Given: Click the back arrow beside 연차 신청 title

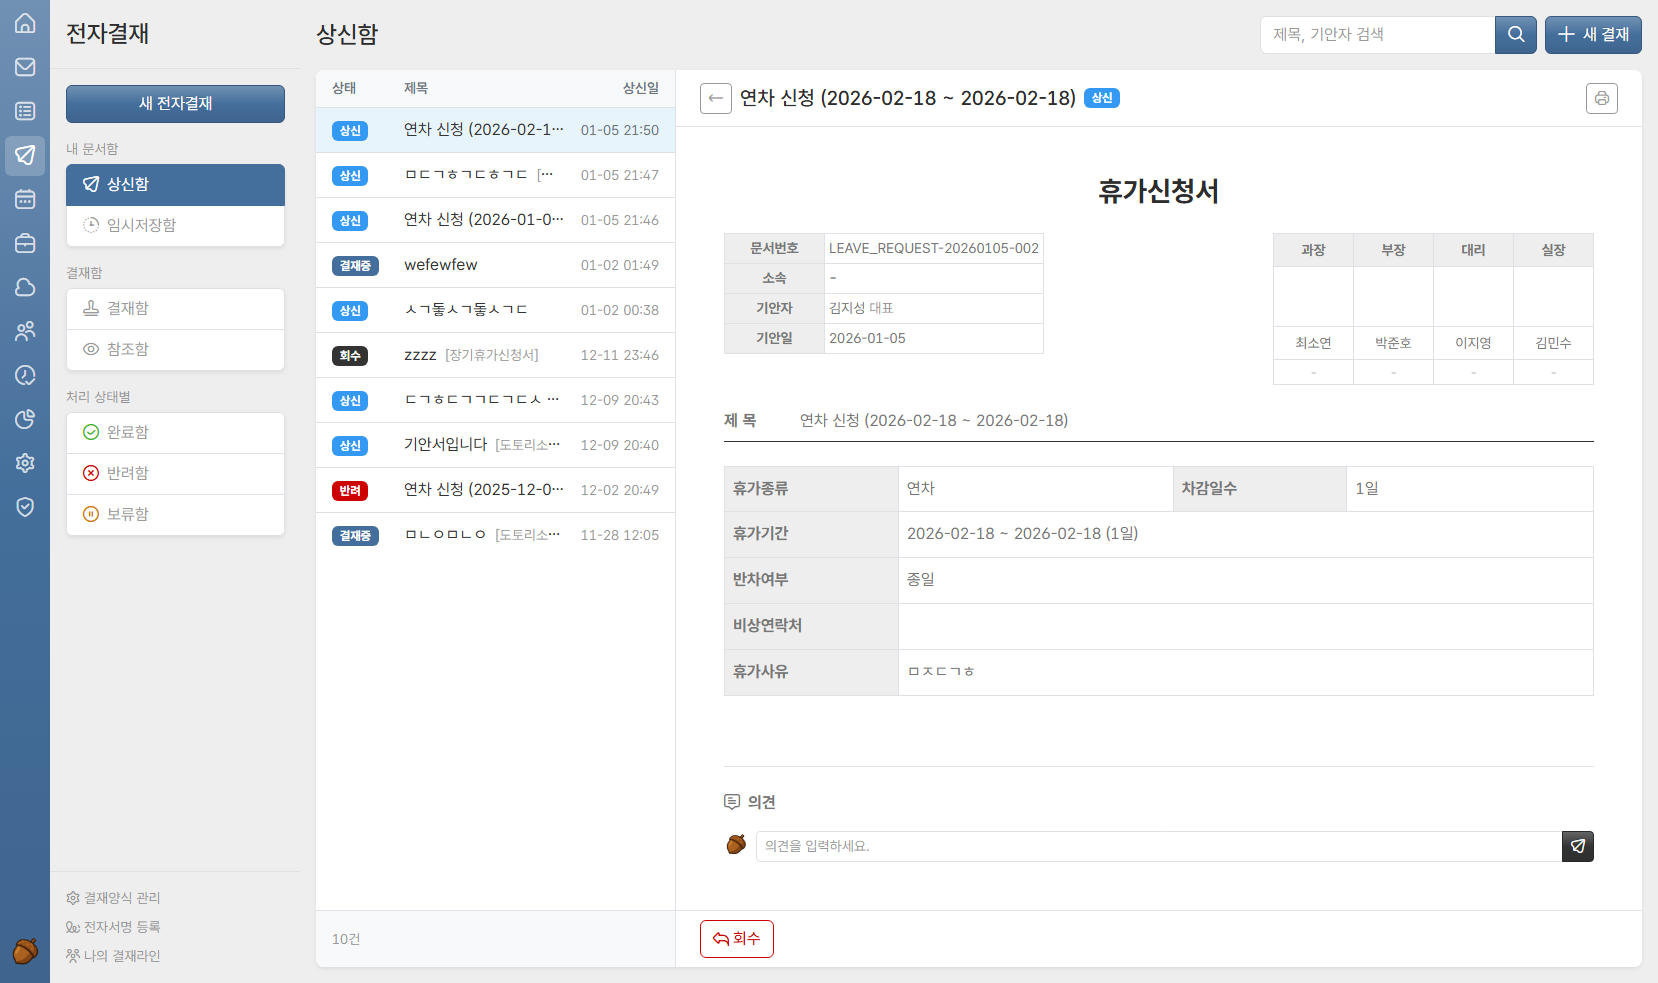Looking at the screenshot, I should pyautogui.click(x=716, y=98).
